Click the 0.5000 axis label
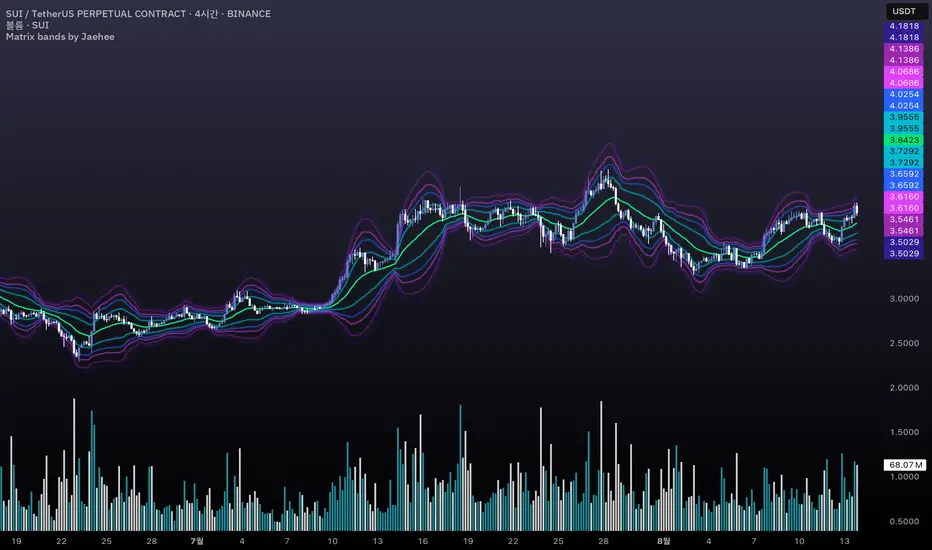Screen dimensions: 932x550 [904, 521]
